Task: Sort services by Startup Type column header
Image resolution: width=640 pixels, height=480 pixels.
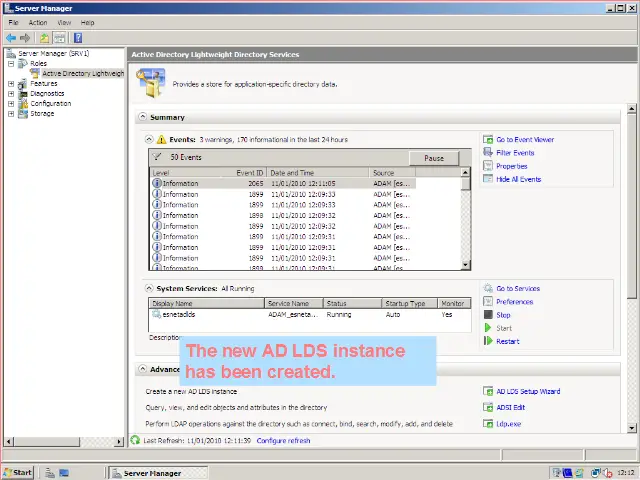Action: coord(409,303)
